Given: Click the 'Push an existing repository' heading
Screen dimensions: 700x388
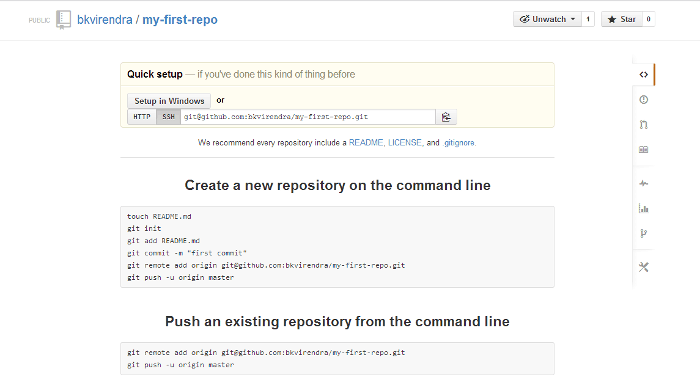Looking at the screenshot, I should 338,321.
